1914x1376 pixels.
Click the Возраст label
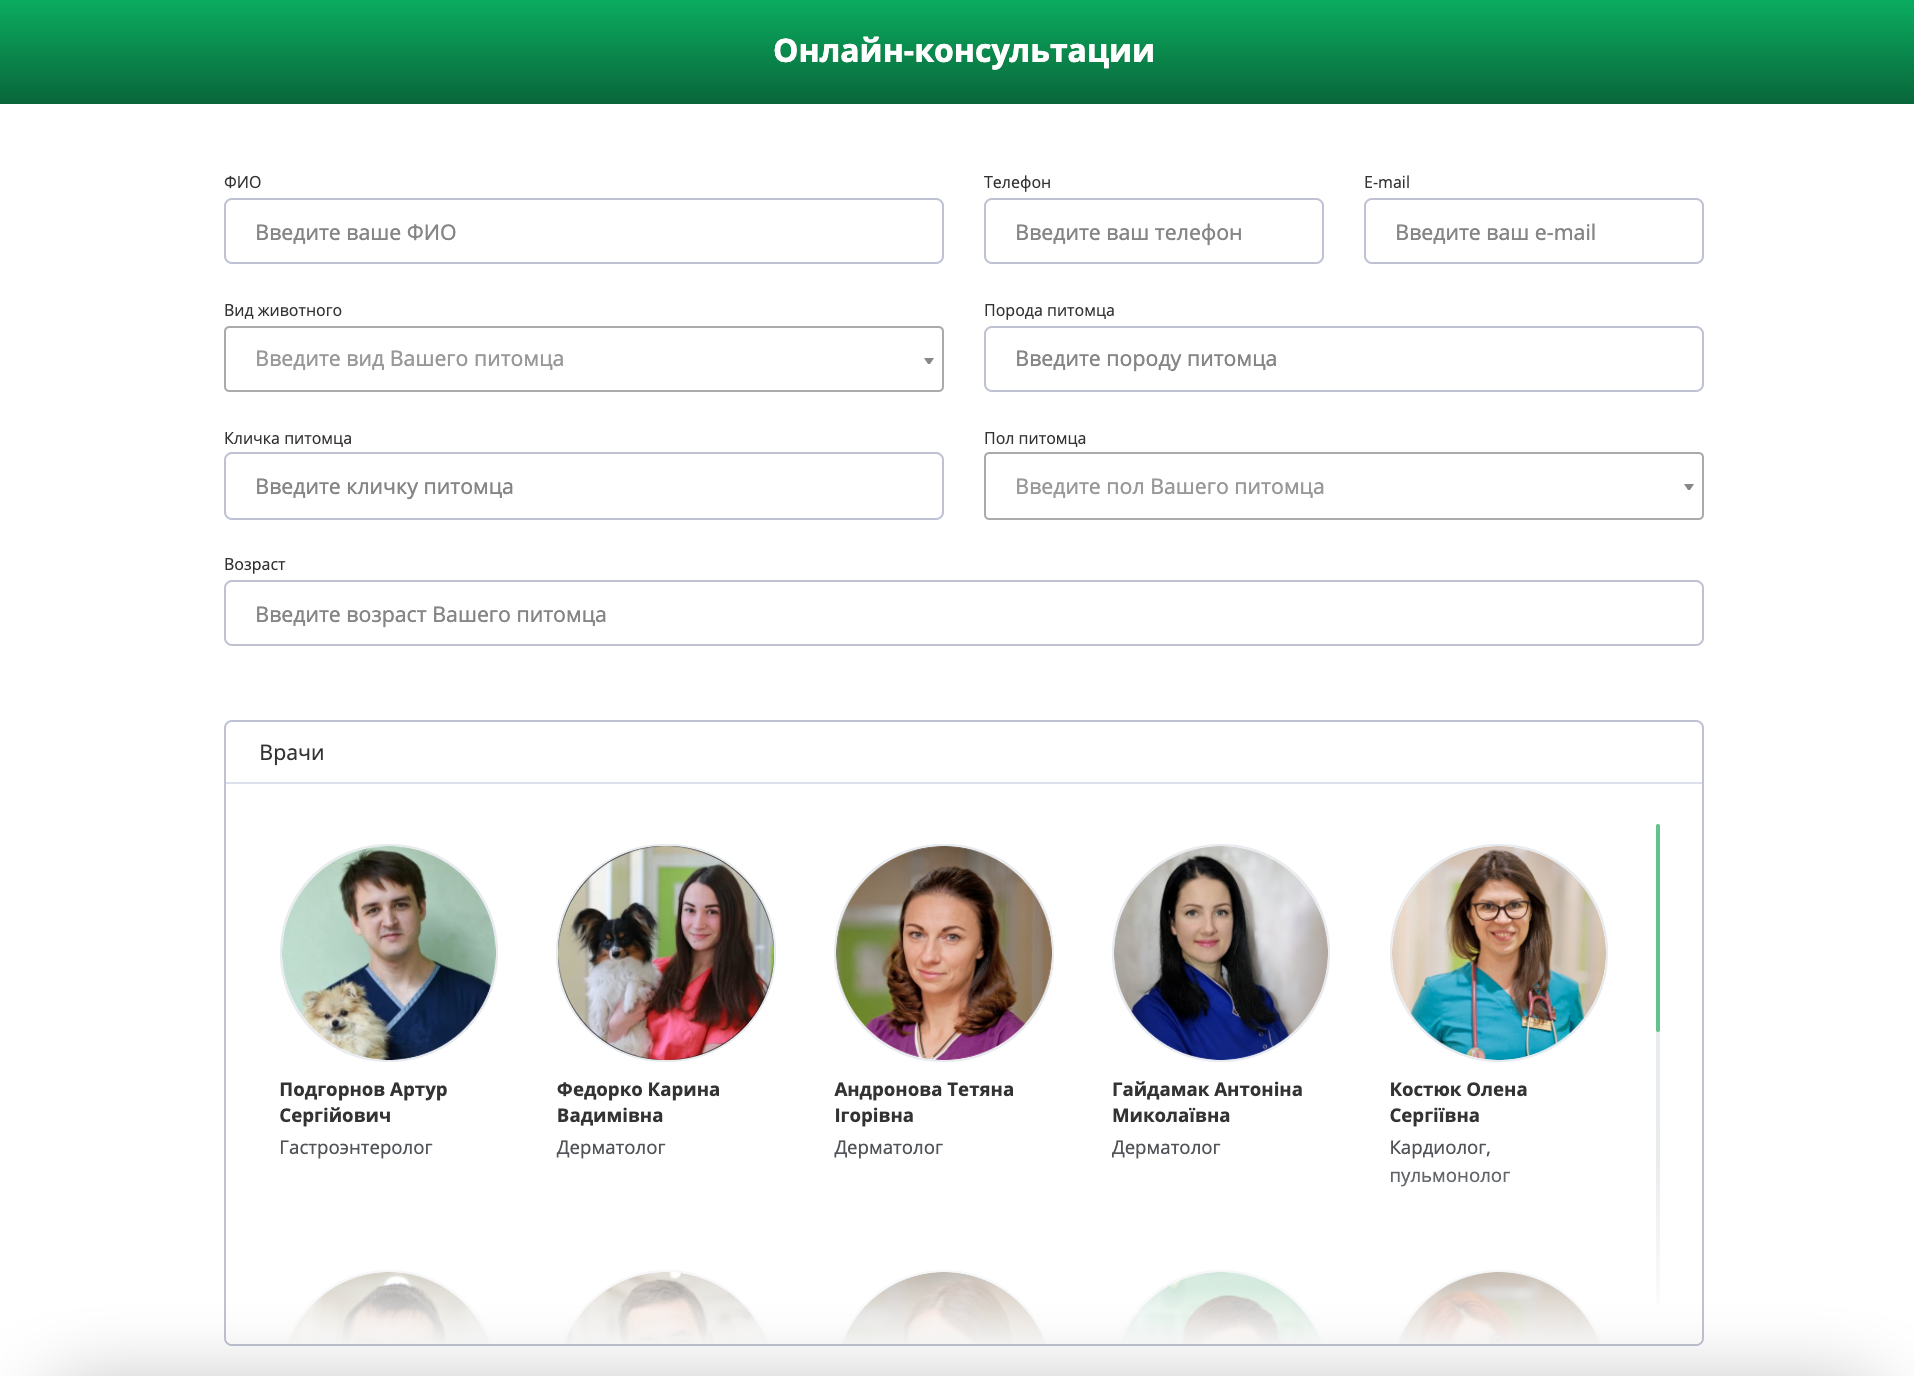click(x=255, y=564)
